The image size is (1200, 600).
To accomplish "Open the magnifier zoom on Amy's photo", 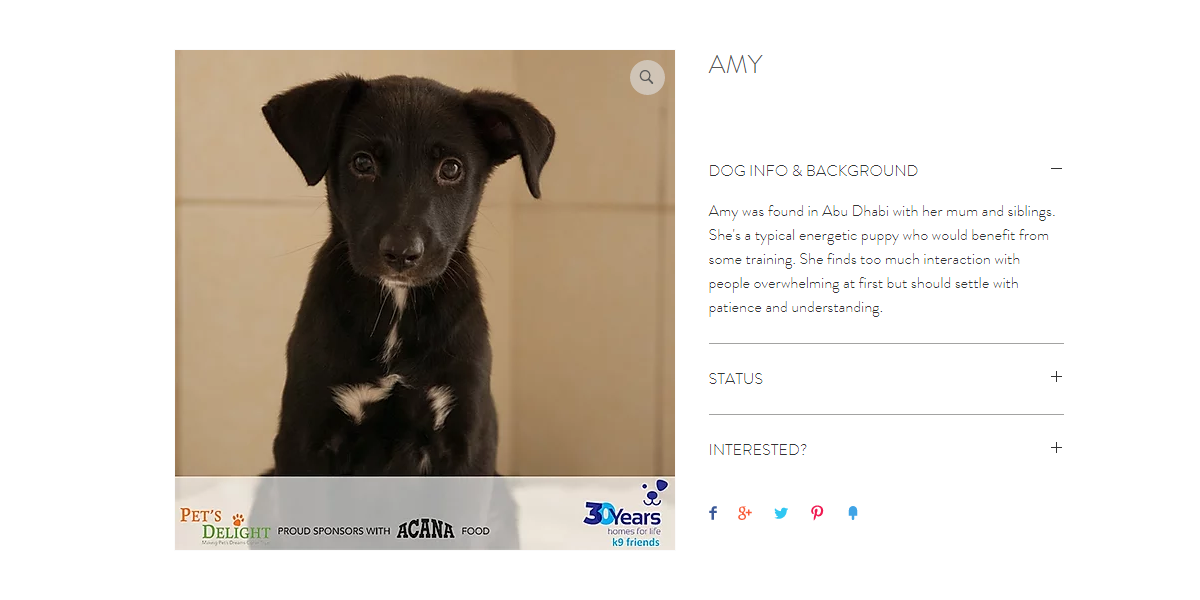I will tap(647, 77).
